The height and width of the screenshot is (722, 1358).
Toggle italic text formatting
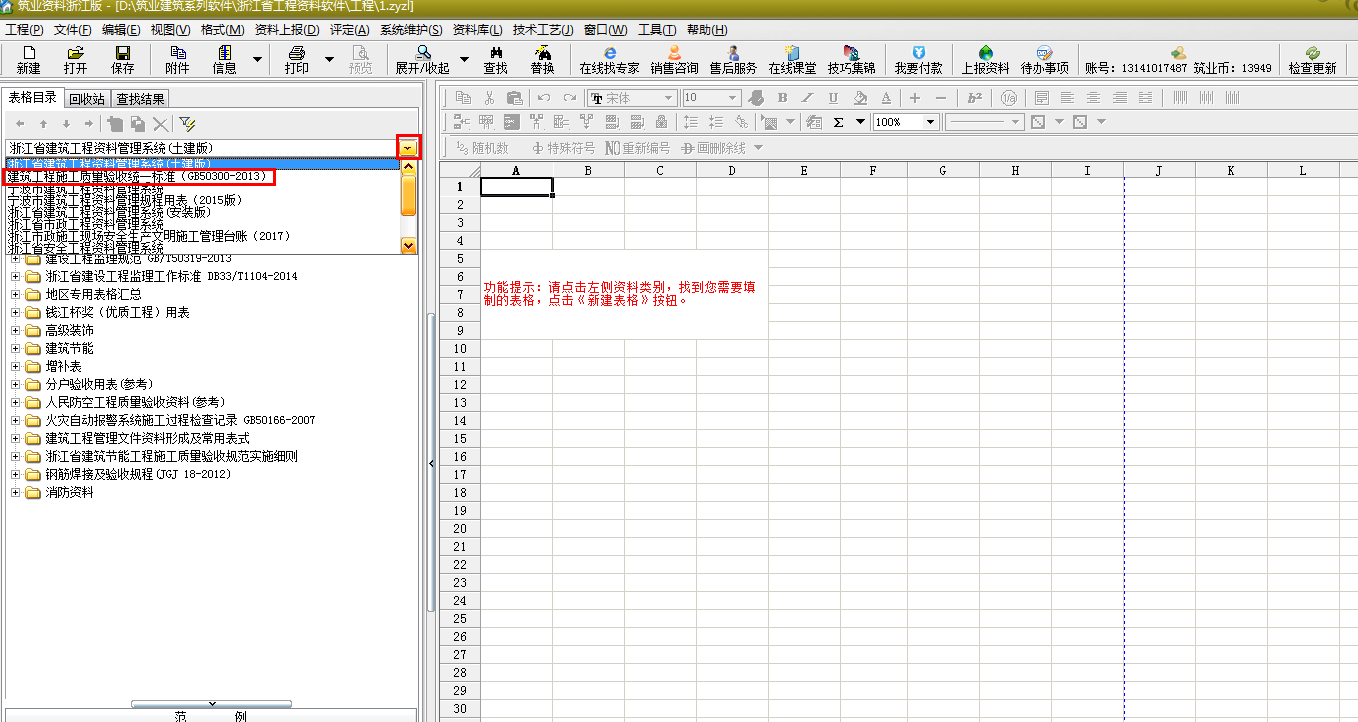click(x=807, y=98)
